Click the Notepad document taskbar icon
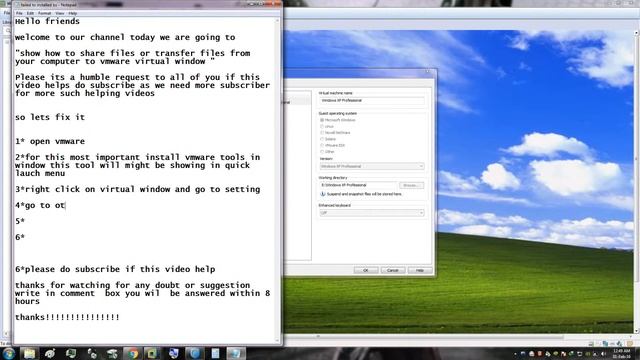 pyautogui.click(x=216, y=353)
